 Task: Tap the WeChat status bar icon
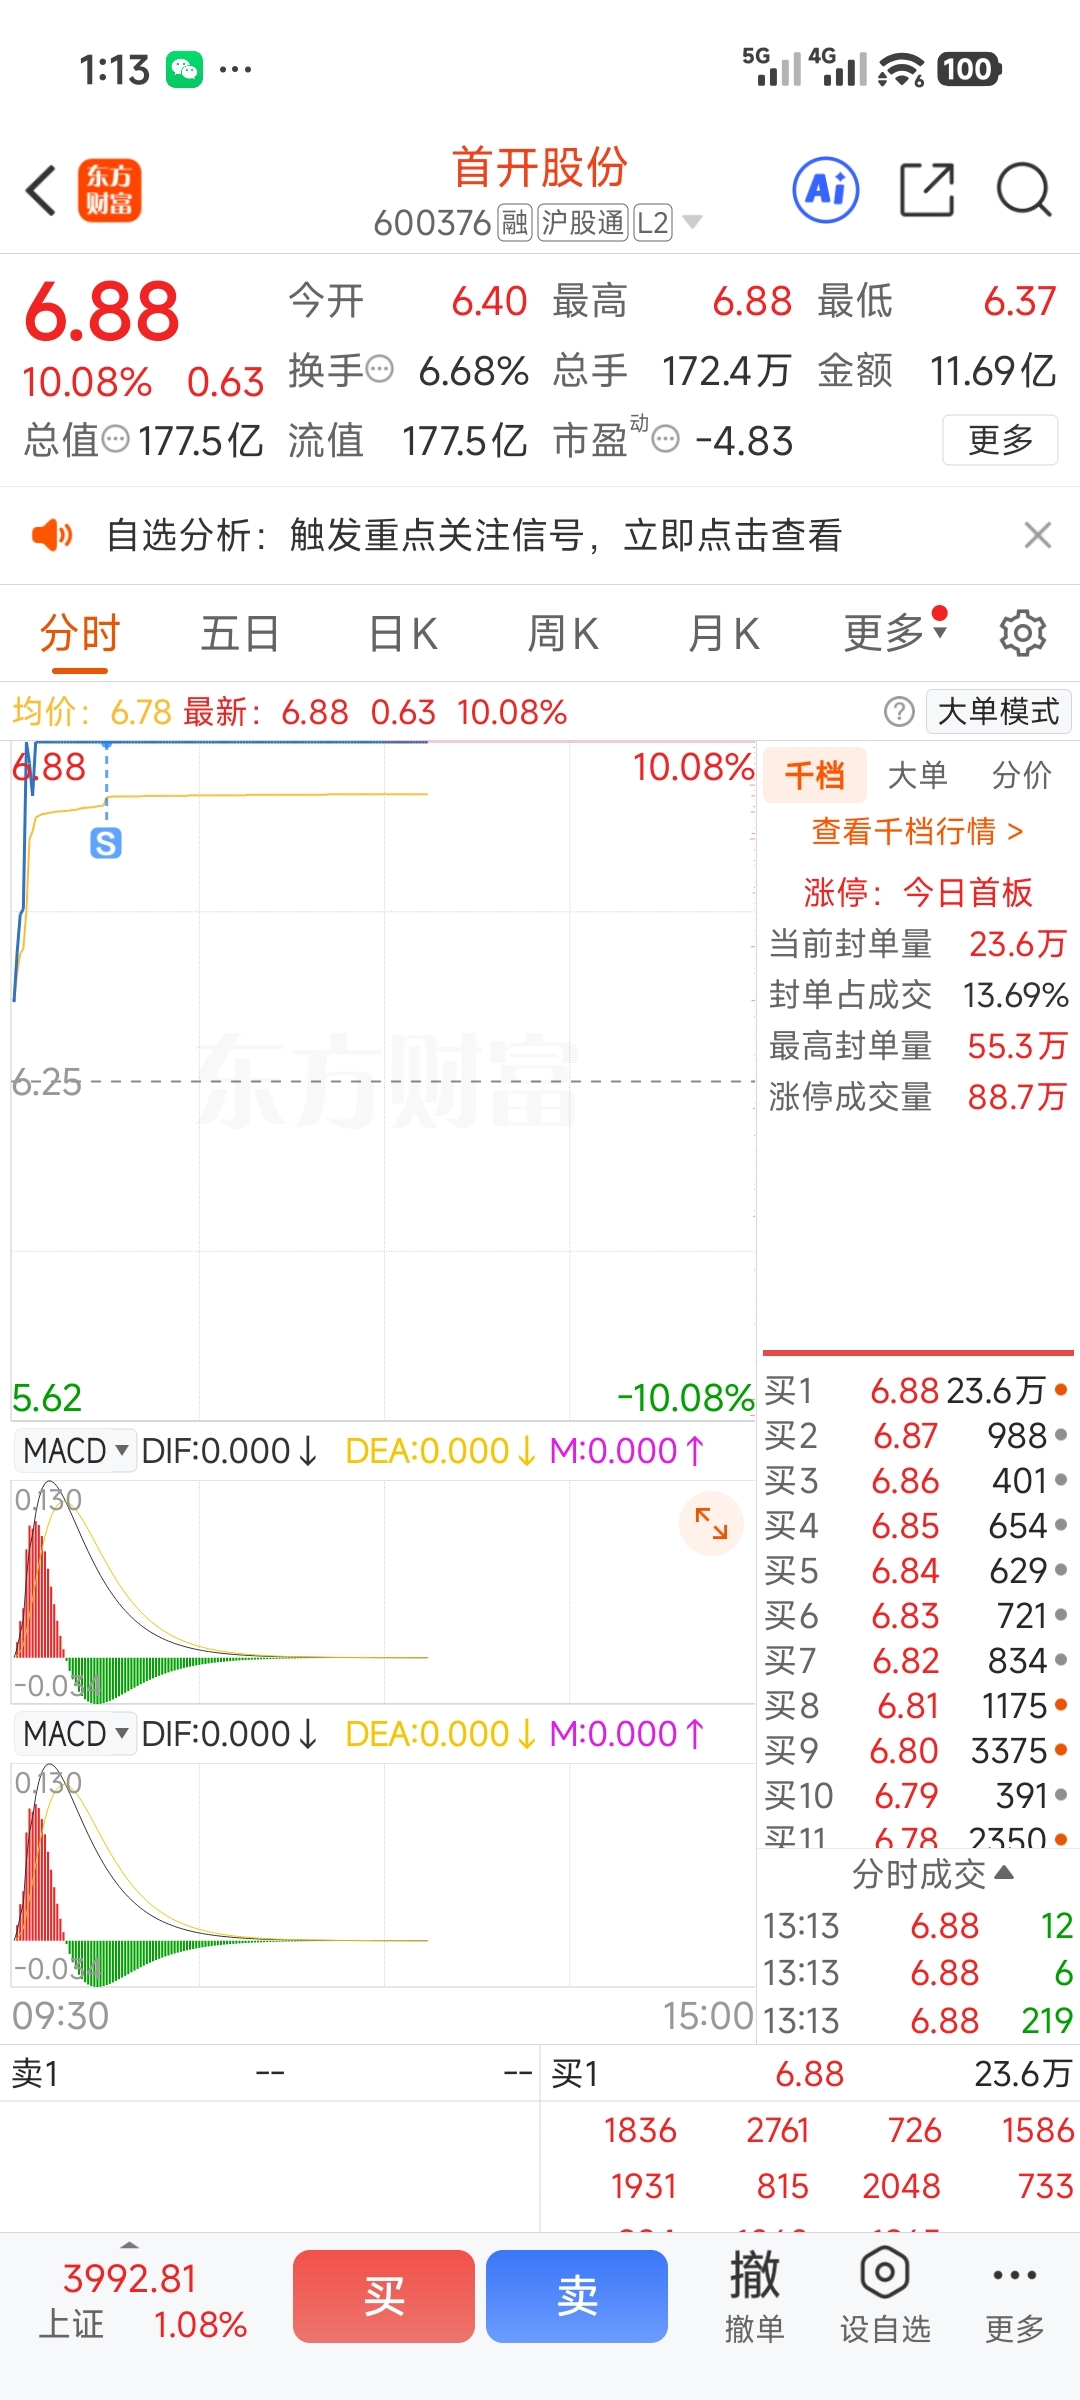click(185, 69)
